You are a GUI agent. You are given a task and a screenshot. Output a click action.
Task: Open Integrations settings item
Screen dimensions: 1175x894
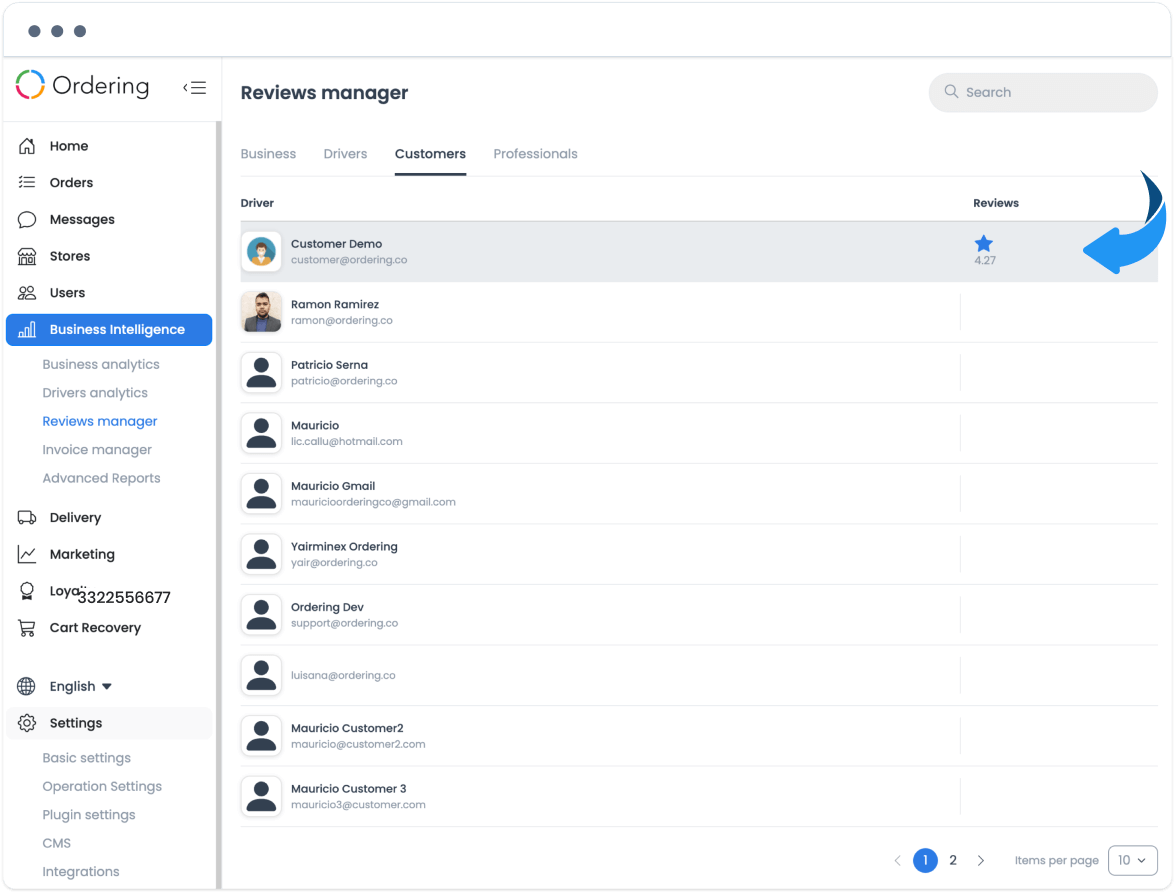pyautogui.click(x=81, y=872)
